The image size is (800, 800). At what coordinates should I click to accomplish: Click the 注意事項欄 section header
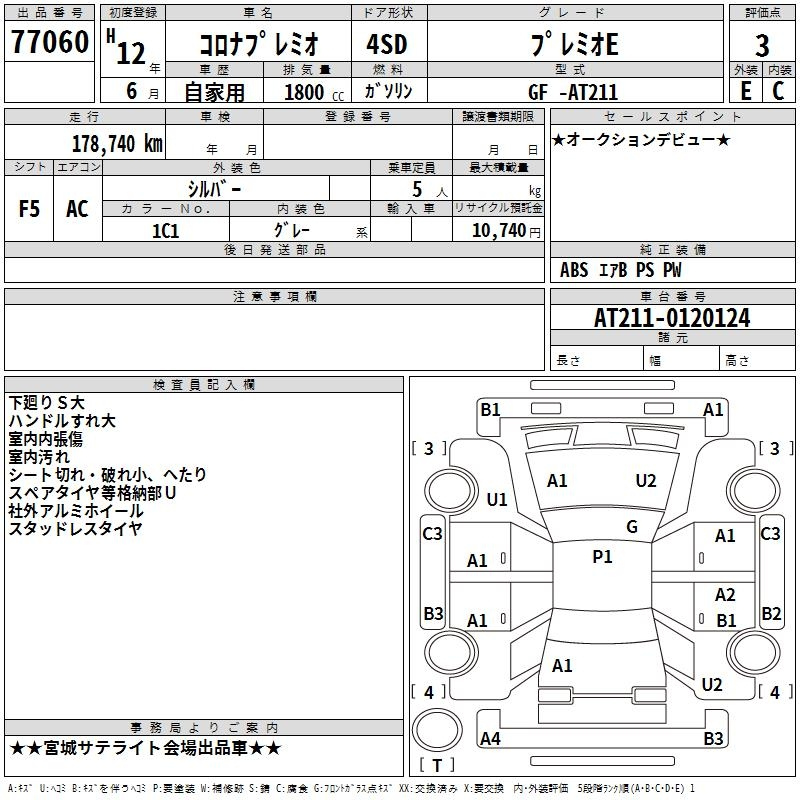275,296
